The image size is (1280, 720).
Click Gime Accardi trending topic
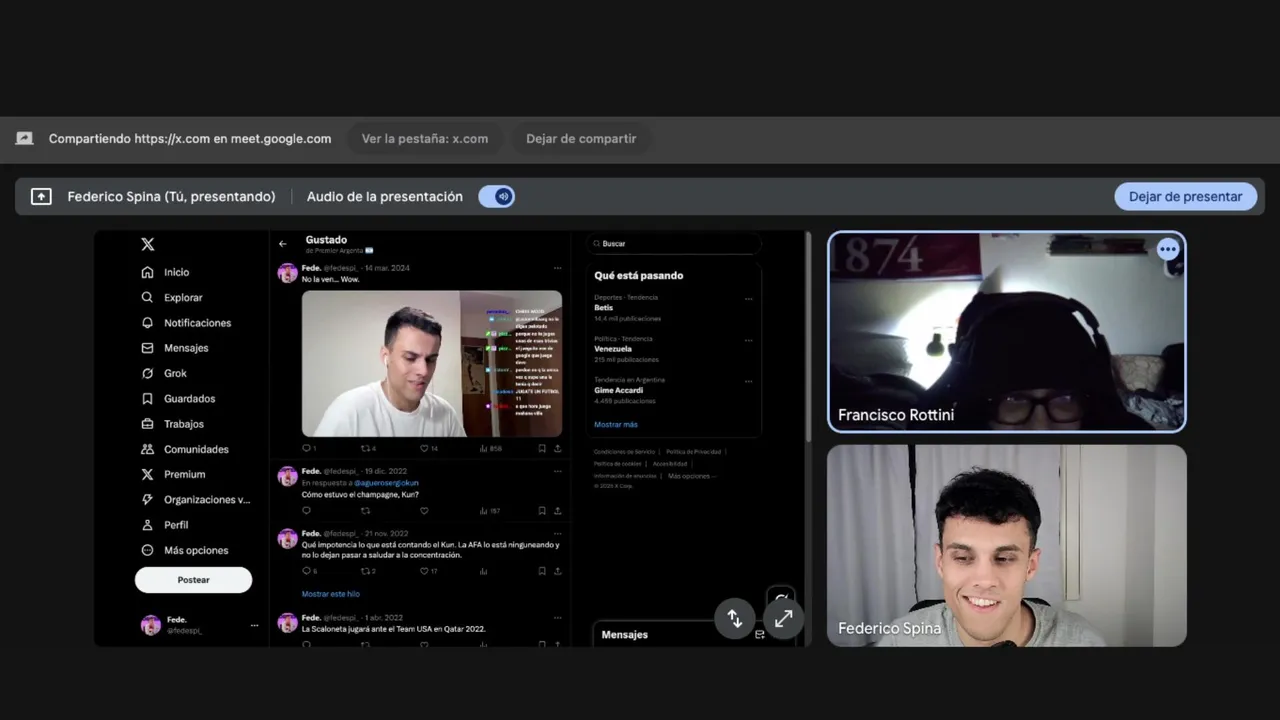(618, 390)
